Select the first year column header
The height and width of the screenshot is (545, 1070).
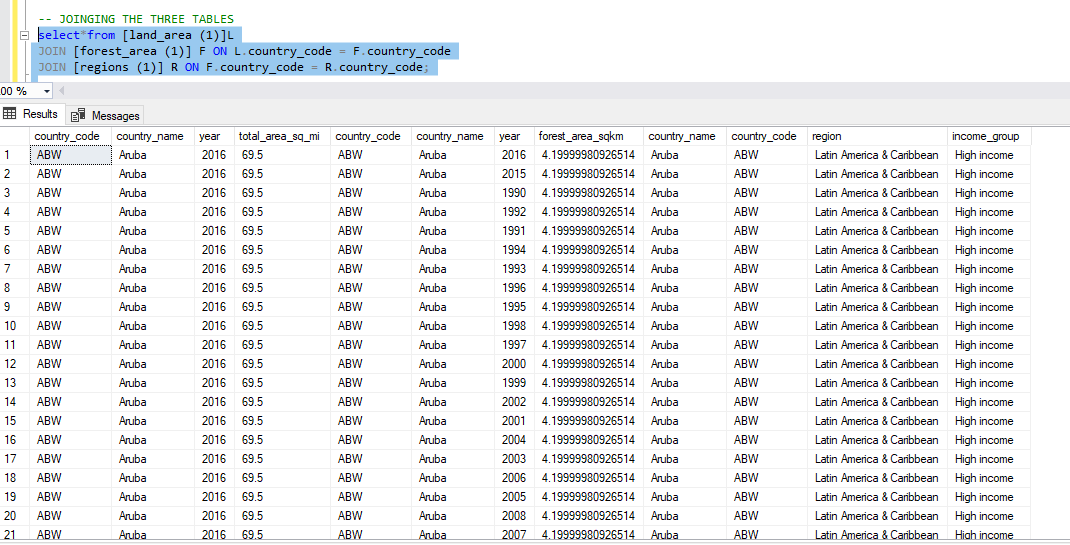pos(215,136)
